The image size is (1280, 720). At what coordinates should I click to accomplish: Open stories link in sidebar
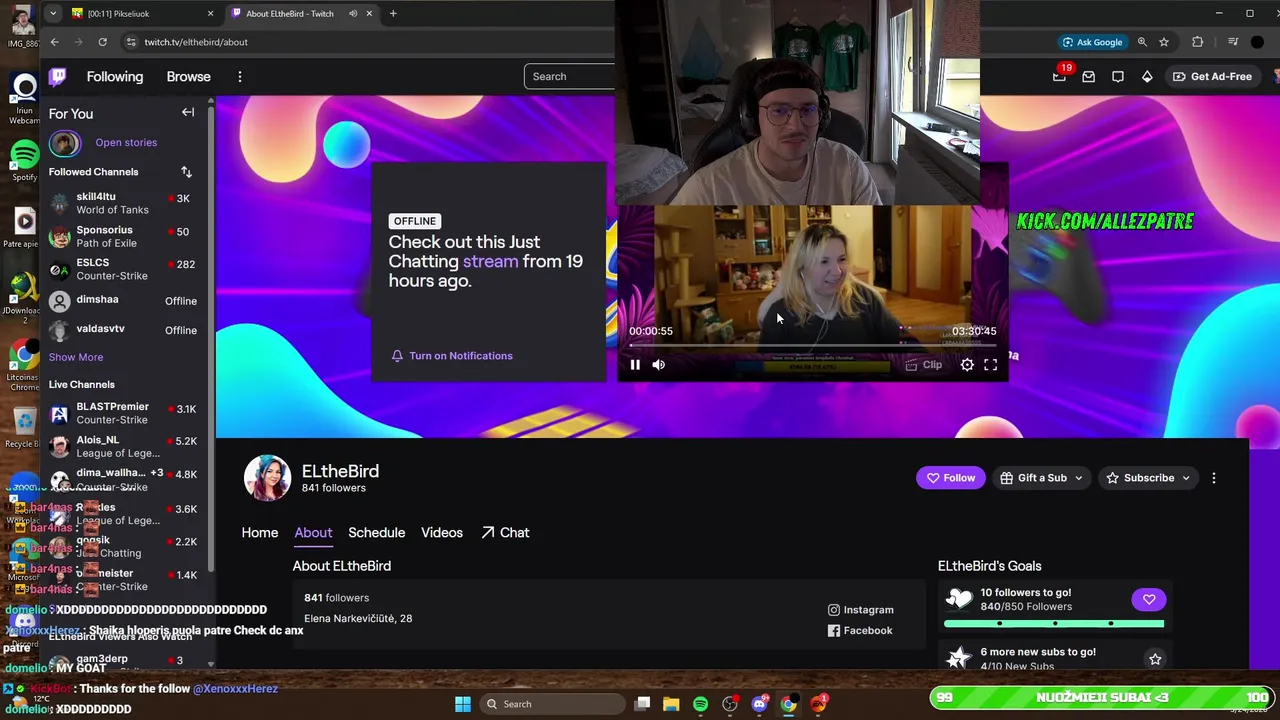tap(126, 143)
